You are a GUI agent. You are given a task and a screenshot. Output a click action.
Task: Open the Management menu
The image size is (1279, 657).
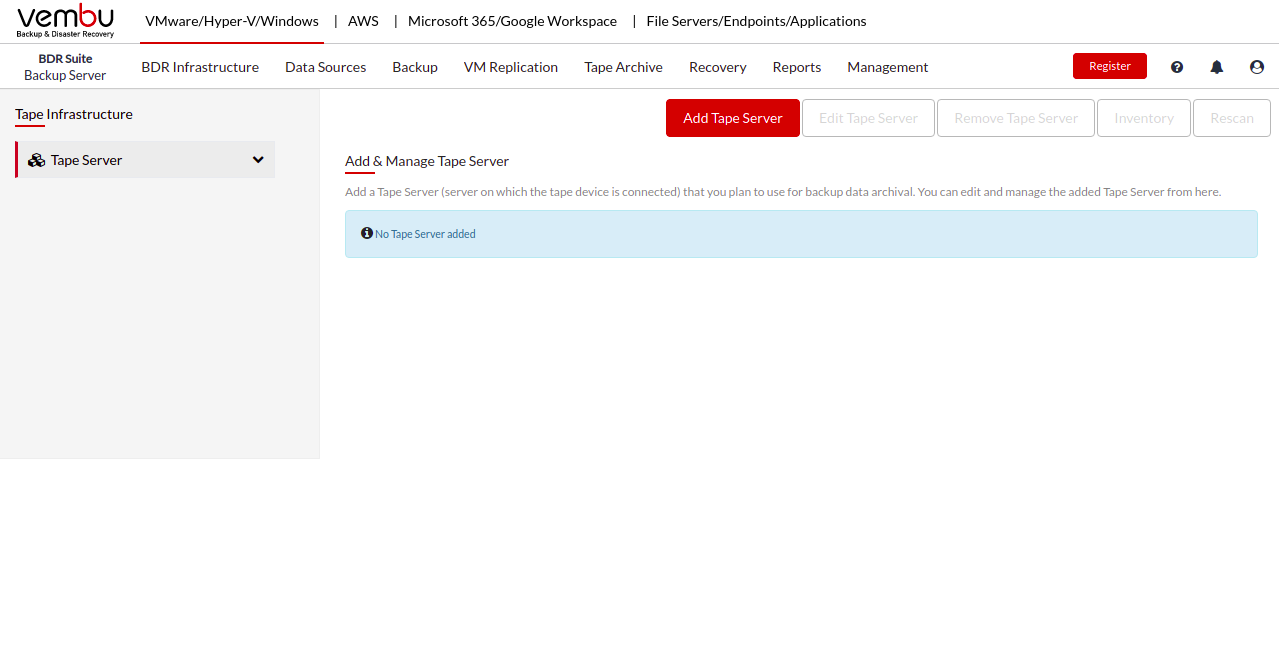click(x=888, y=67)
